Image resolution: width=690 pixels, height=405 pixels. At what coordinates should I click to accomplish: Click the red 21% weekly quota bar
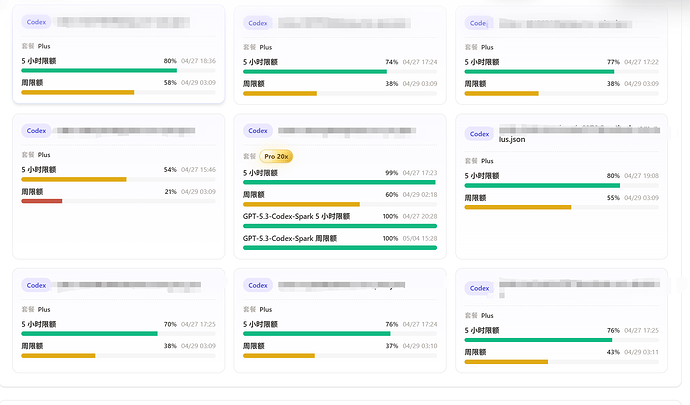118,201
